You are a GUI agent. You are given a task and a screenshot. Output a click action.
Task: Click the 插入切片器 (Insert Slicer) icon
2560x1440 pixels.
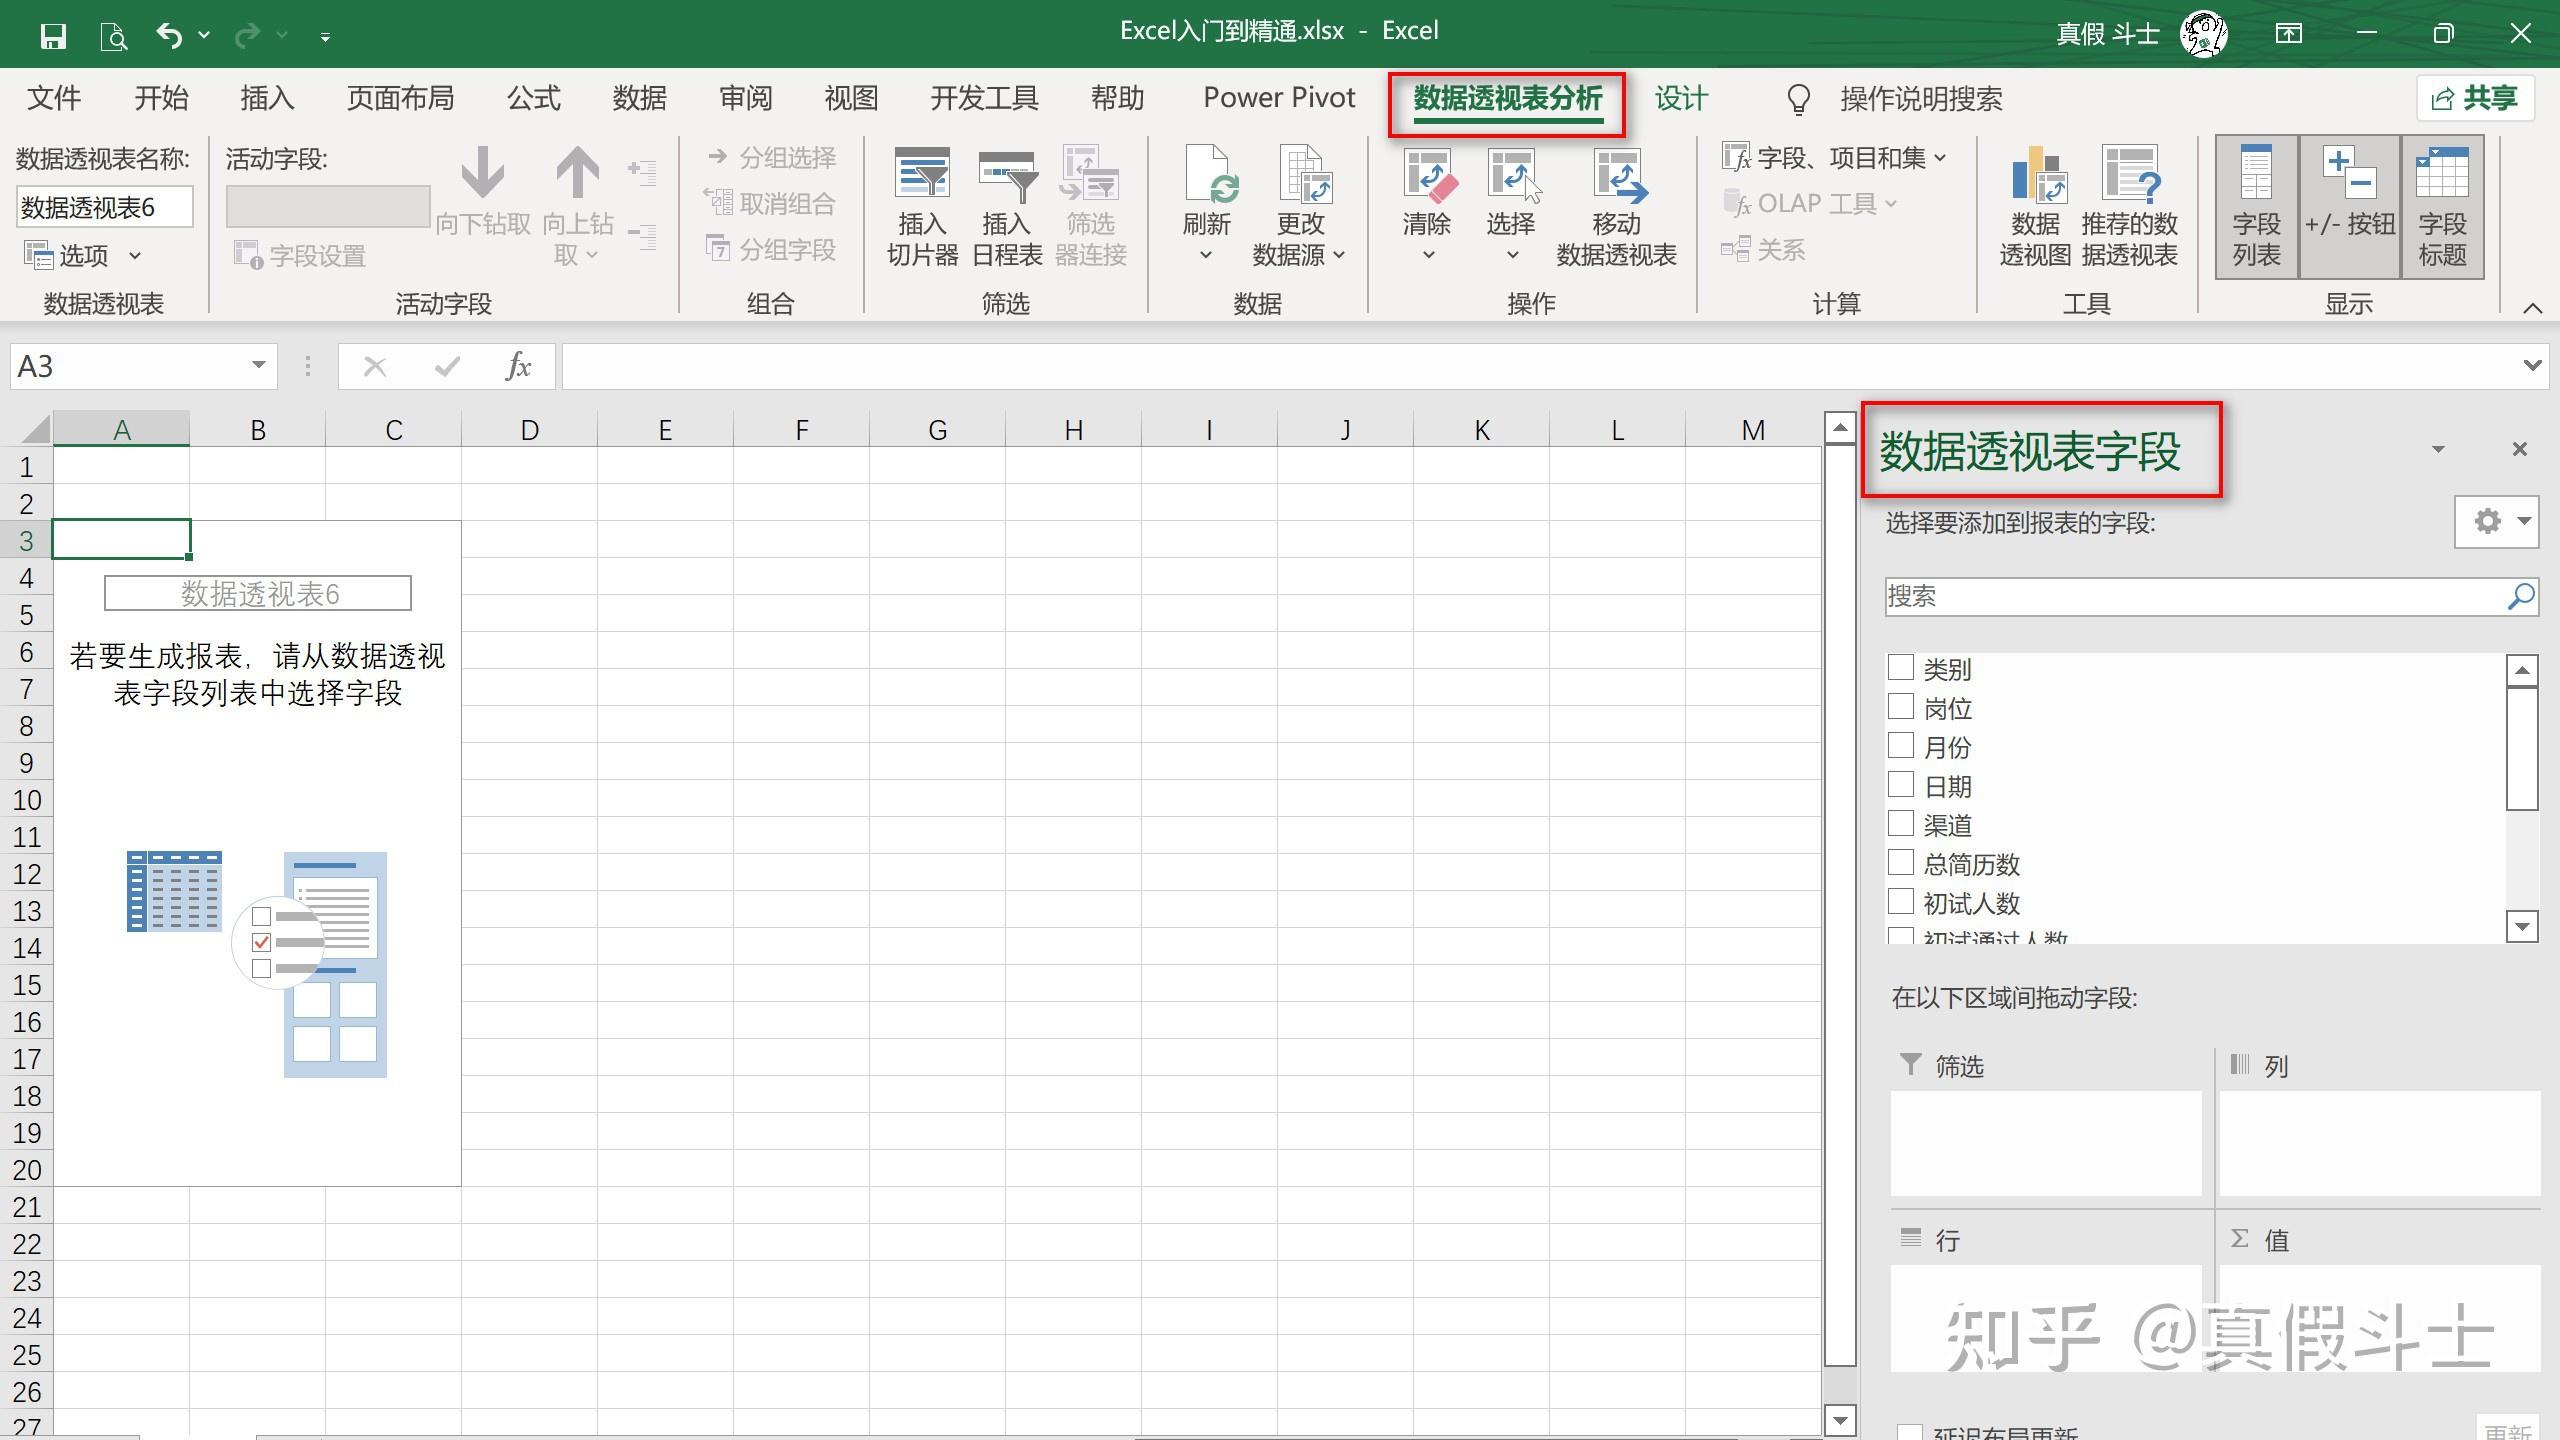tap(921, 176)
